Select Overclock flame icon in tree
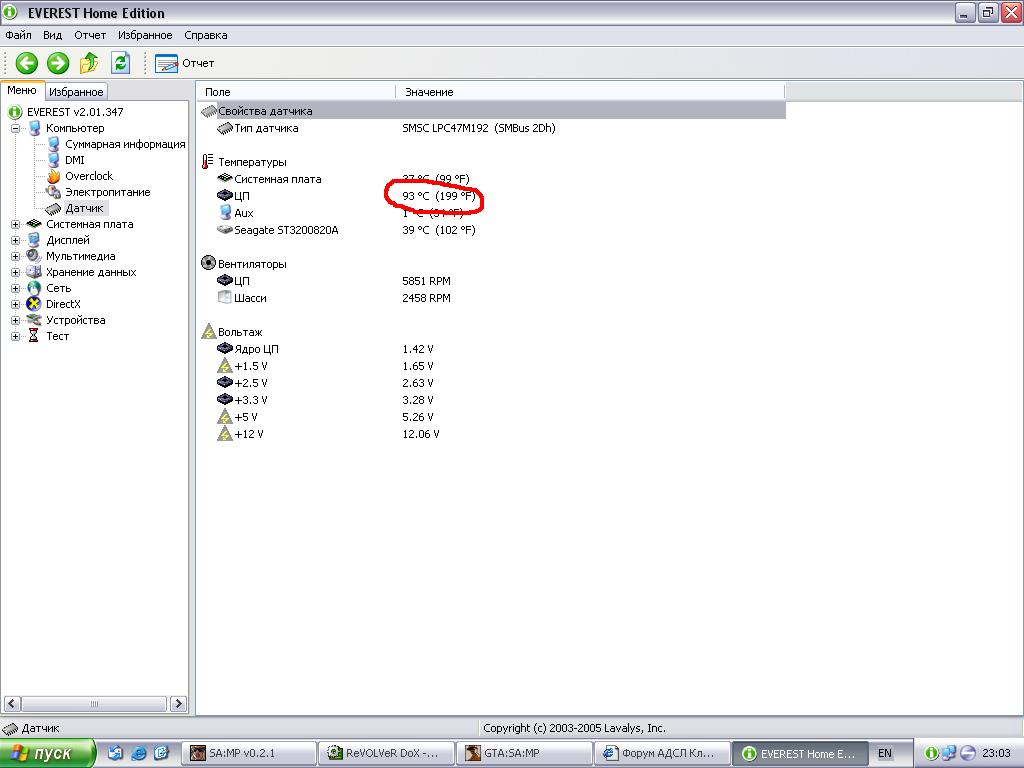Viewport: 1024px width, 768px height. 54,176
